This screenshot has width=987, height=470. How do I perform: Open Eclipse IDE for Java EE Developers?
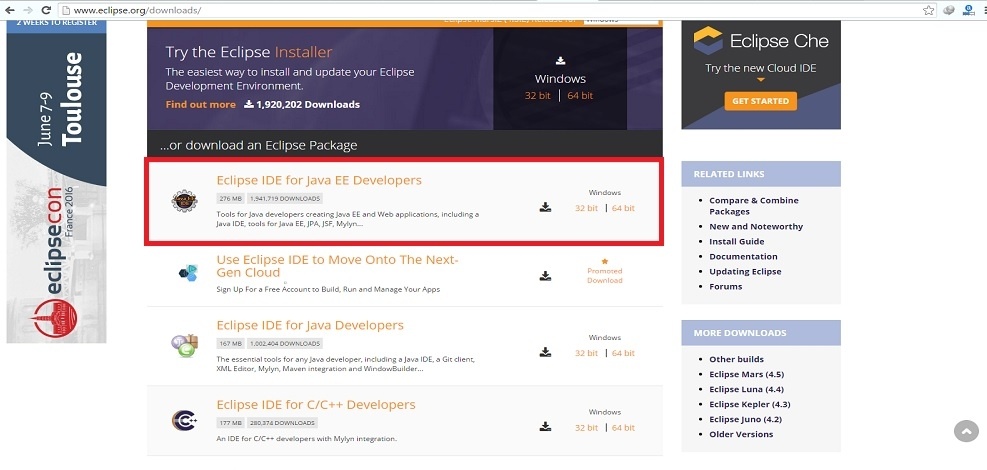pos(319,181)
